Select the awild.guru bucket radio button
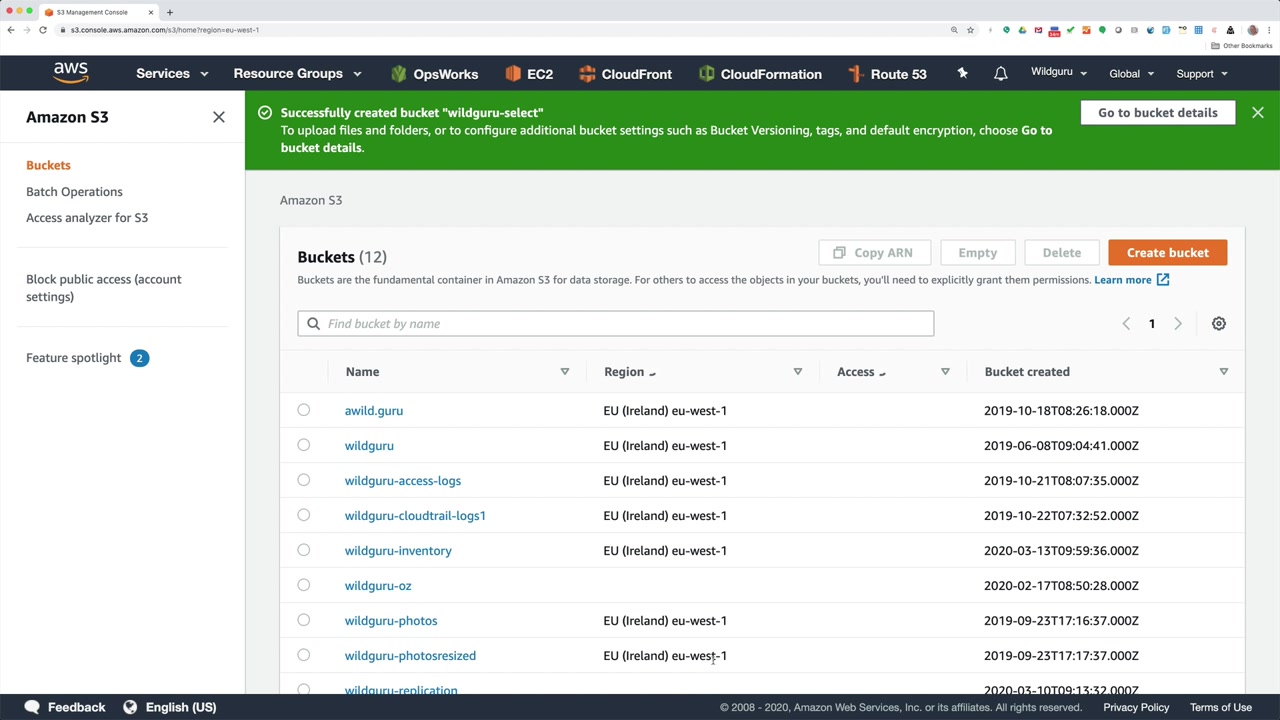The width and height of the screenshot is (1280, 720). pos(304,410)
